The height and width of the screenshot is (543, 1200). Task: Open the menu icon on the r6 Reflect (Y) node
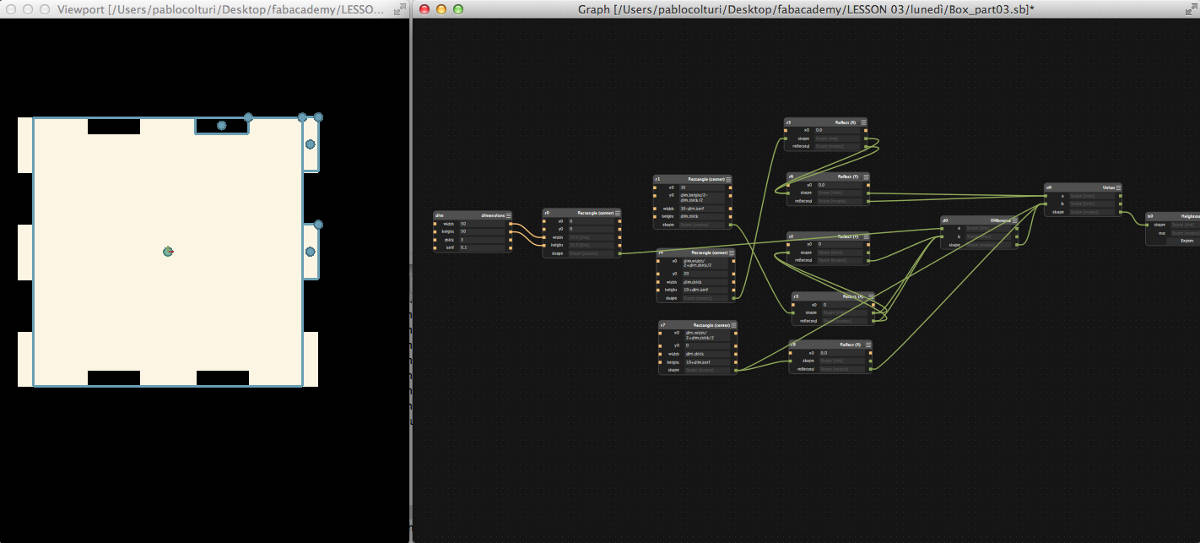point(866,177)
